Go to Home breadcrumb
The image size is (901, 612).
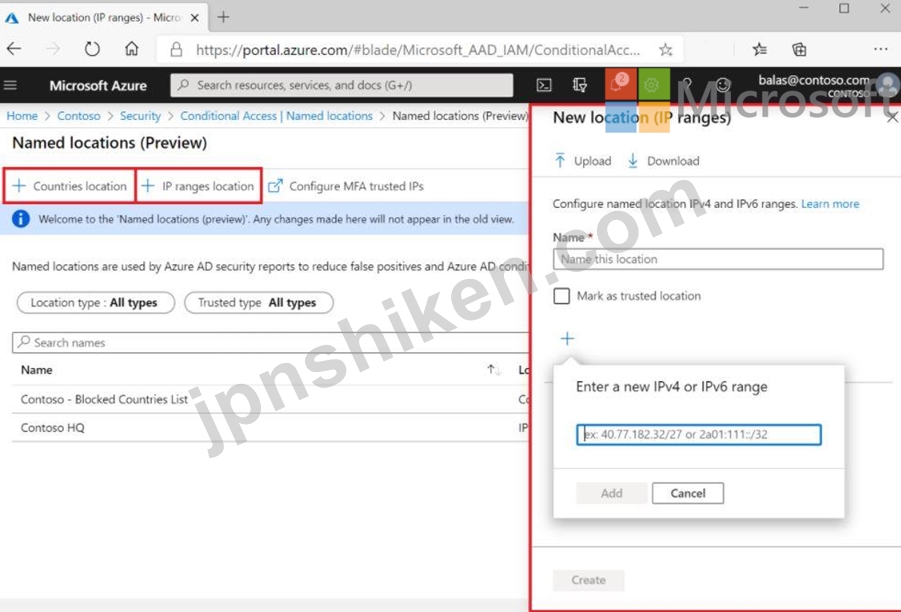(x=22, y=116)
